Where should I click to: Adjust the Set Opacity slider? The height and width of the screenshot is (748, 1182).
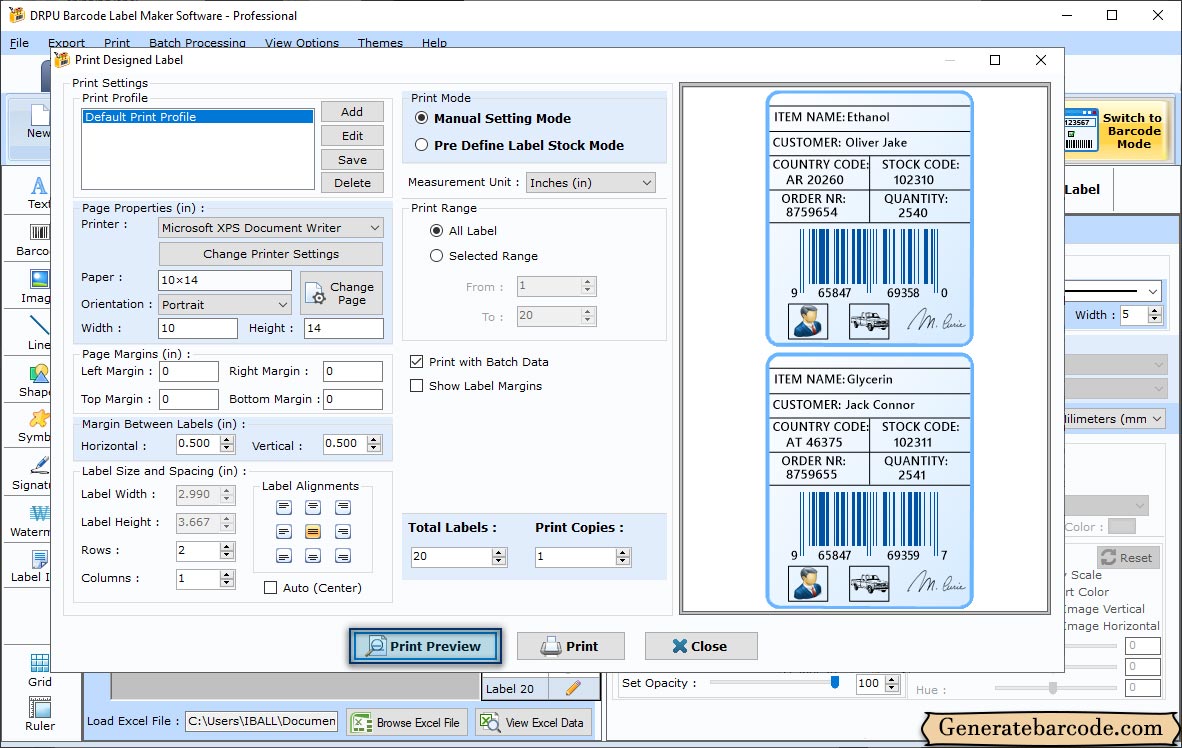(x=834, y=682)
